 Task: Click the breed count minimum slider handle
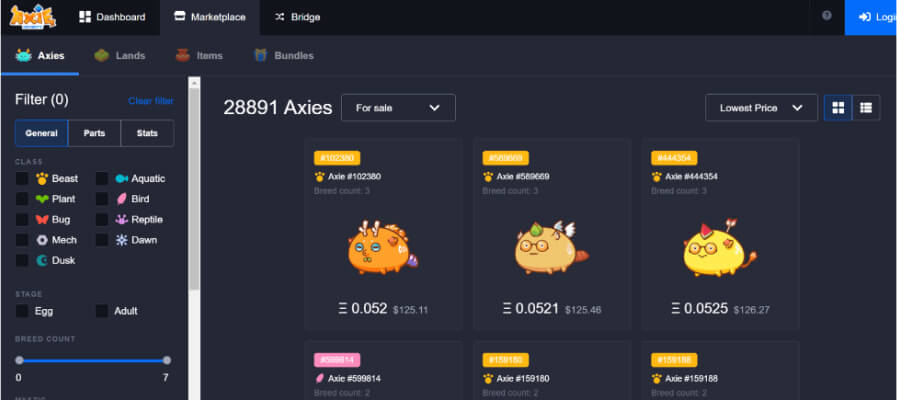[x=19, y=361]
